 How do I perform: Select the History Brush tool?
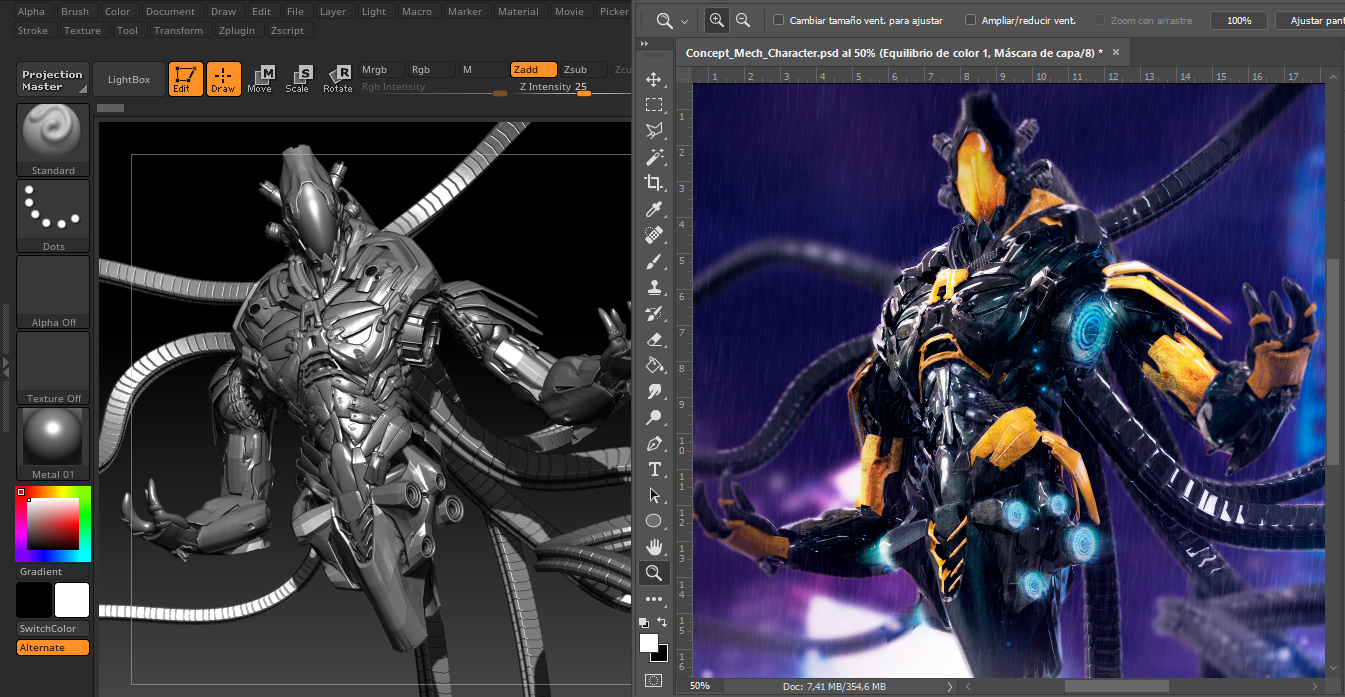click(x=654, y=313)
